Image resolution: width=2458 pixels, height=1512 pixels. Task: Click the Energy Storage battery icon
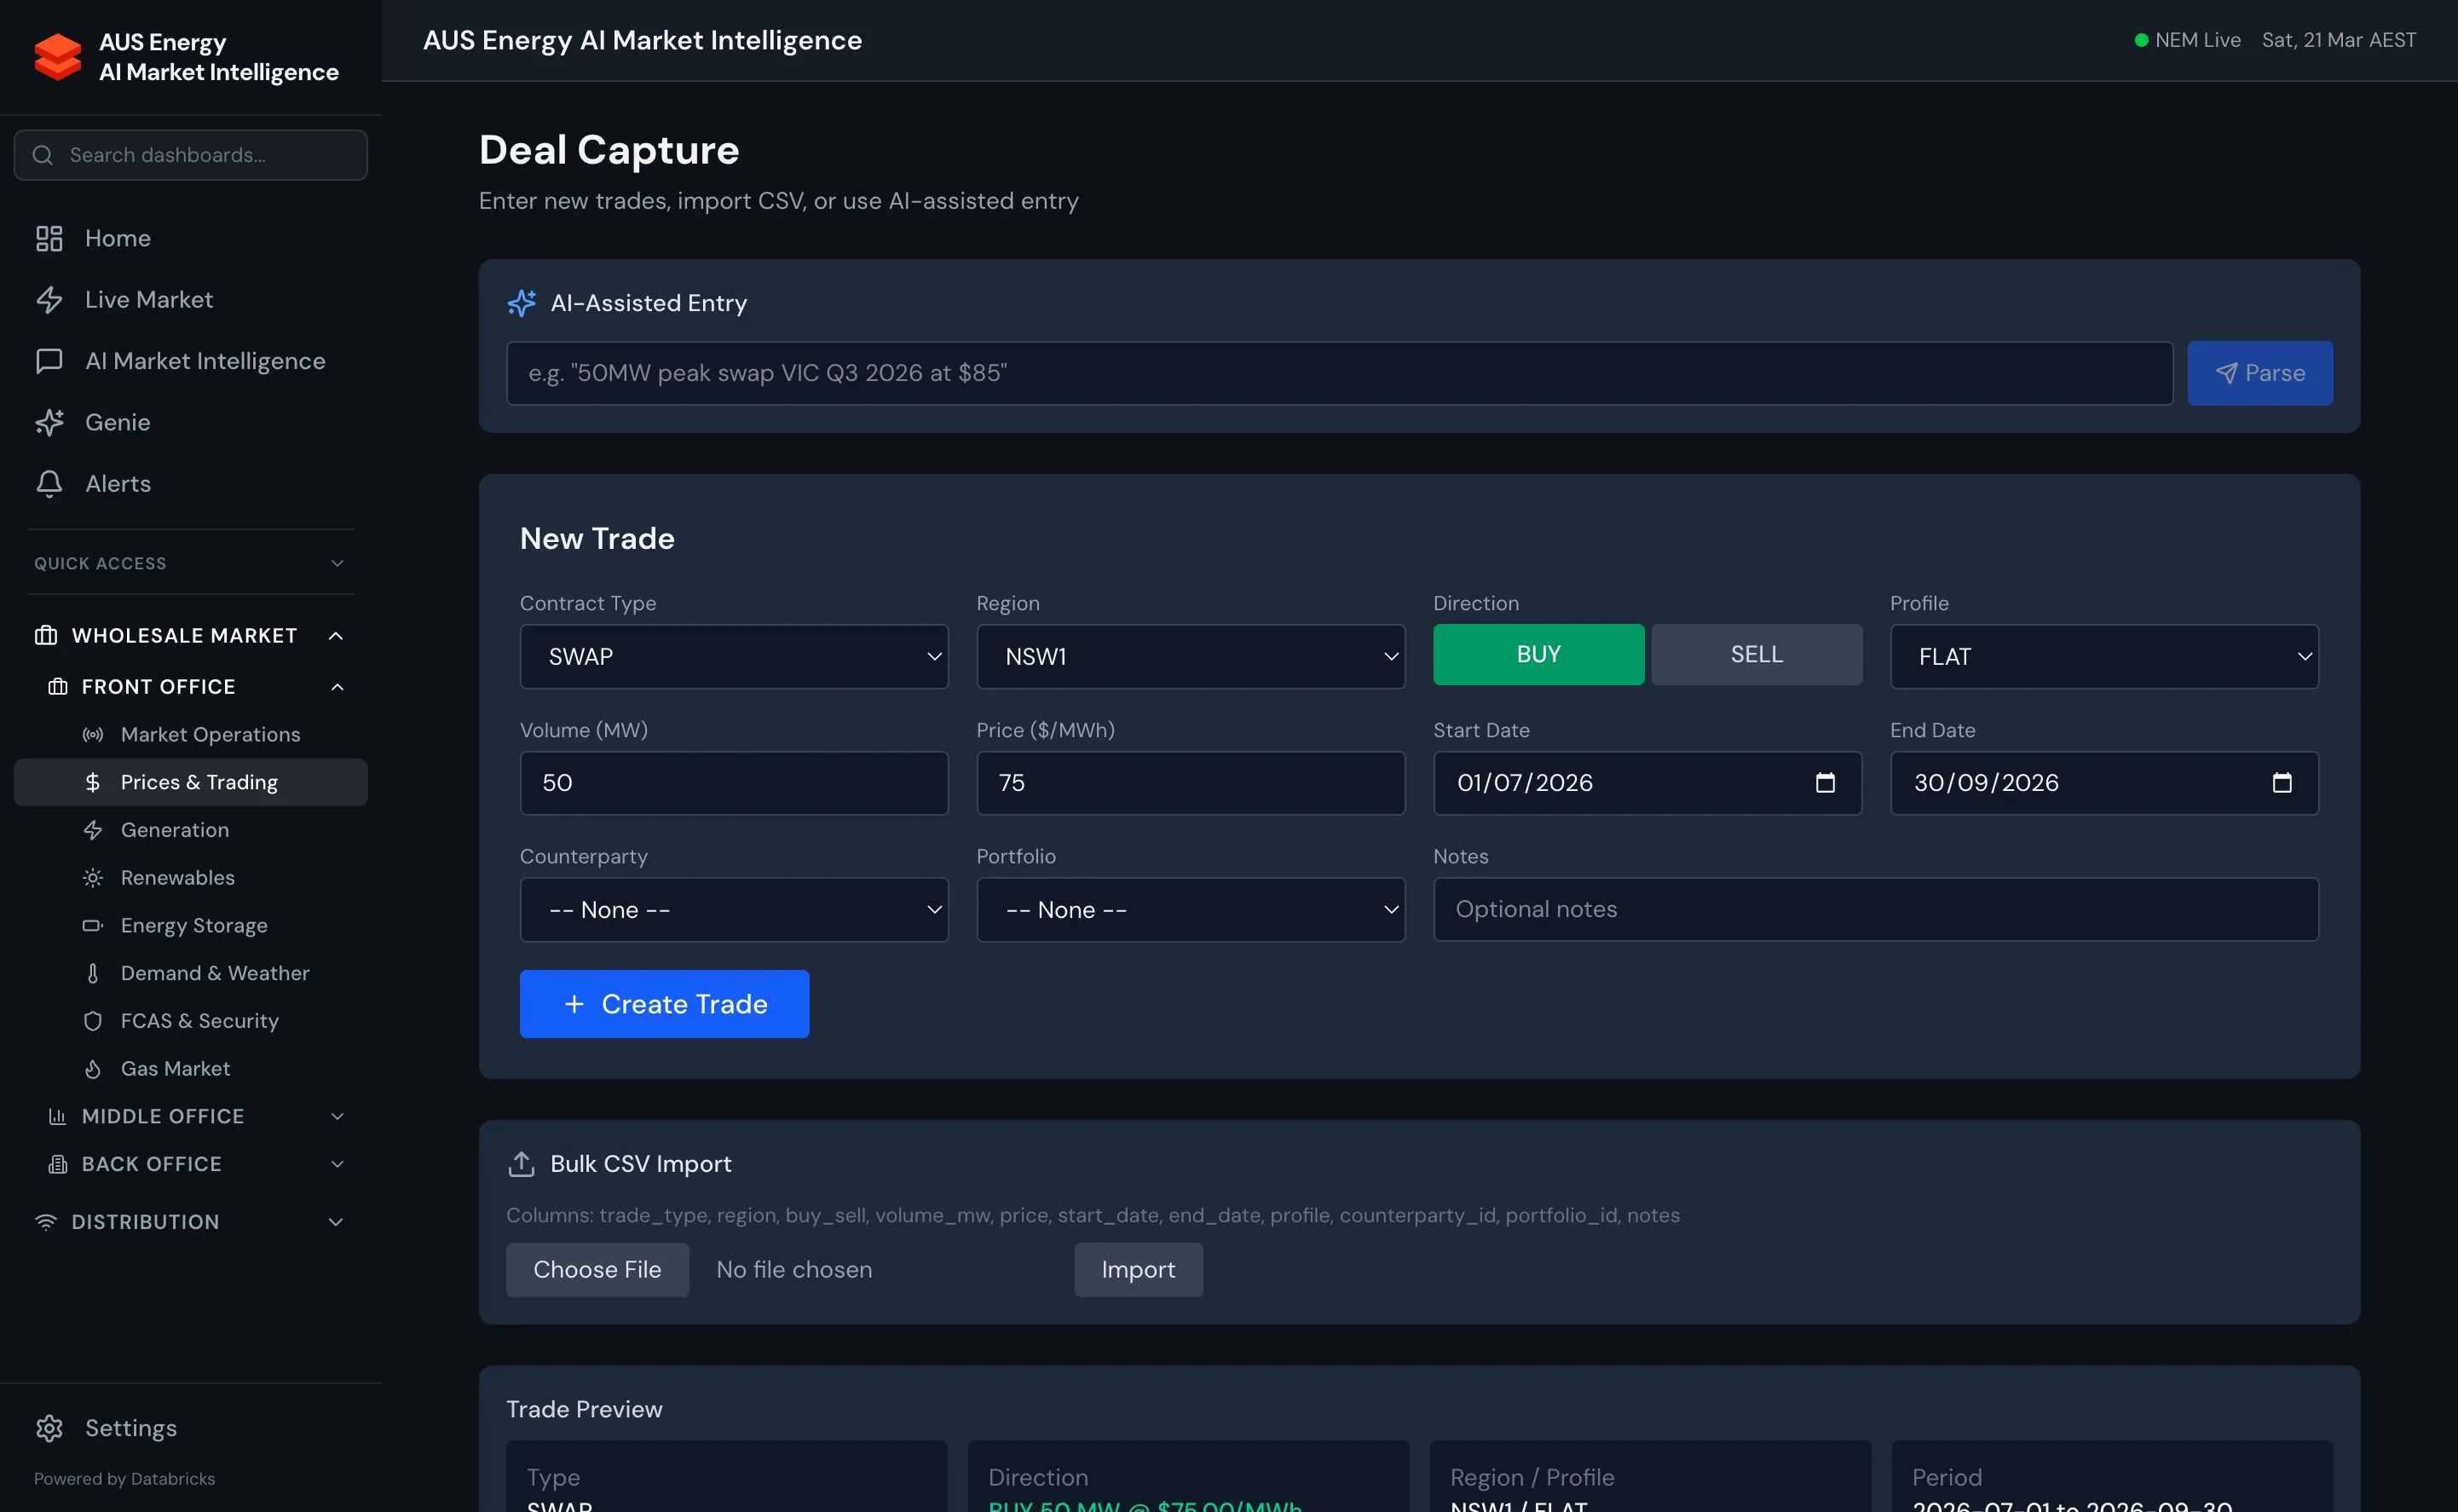[93, 925]
